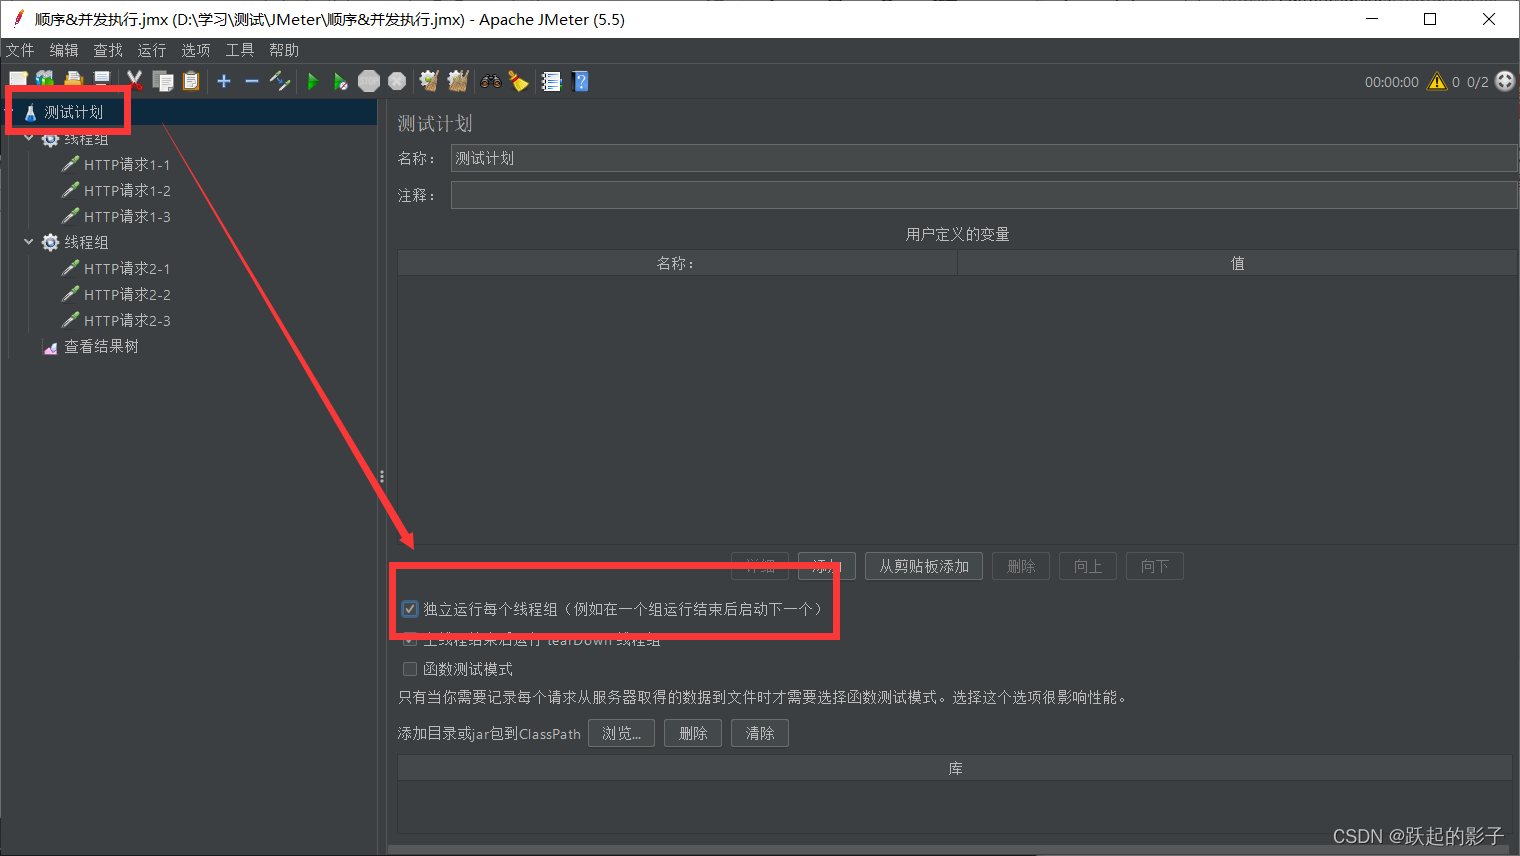Click the Toggle enable/disable toolbar icon
This screenshot has height=856, width=1520.
(x=280, y=81)
